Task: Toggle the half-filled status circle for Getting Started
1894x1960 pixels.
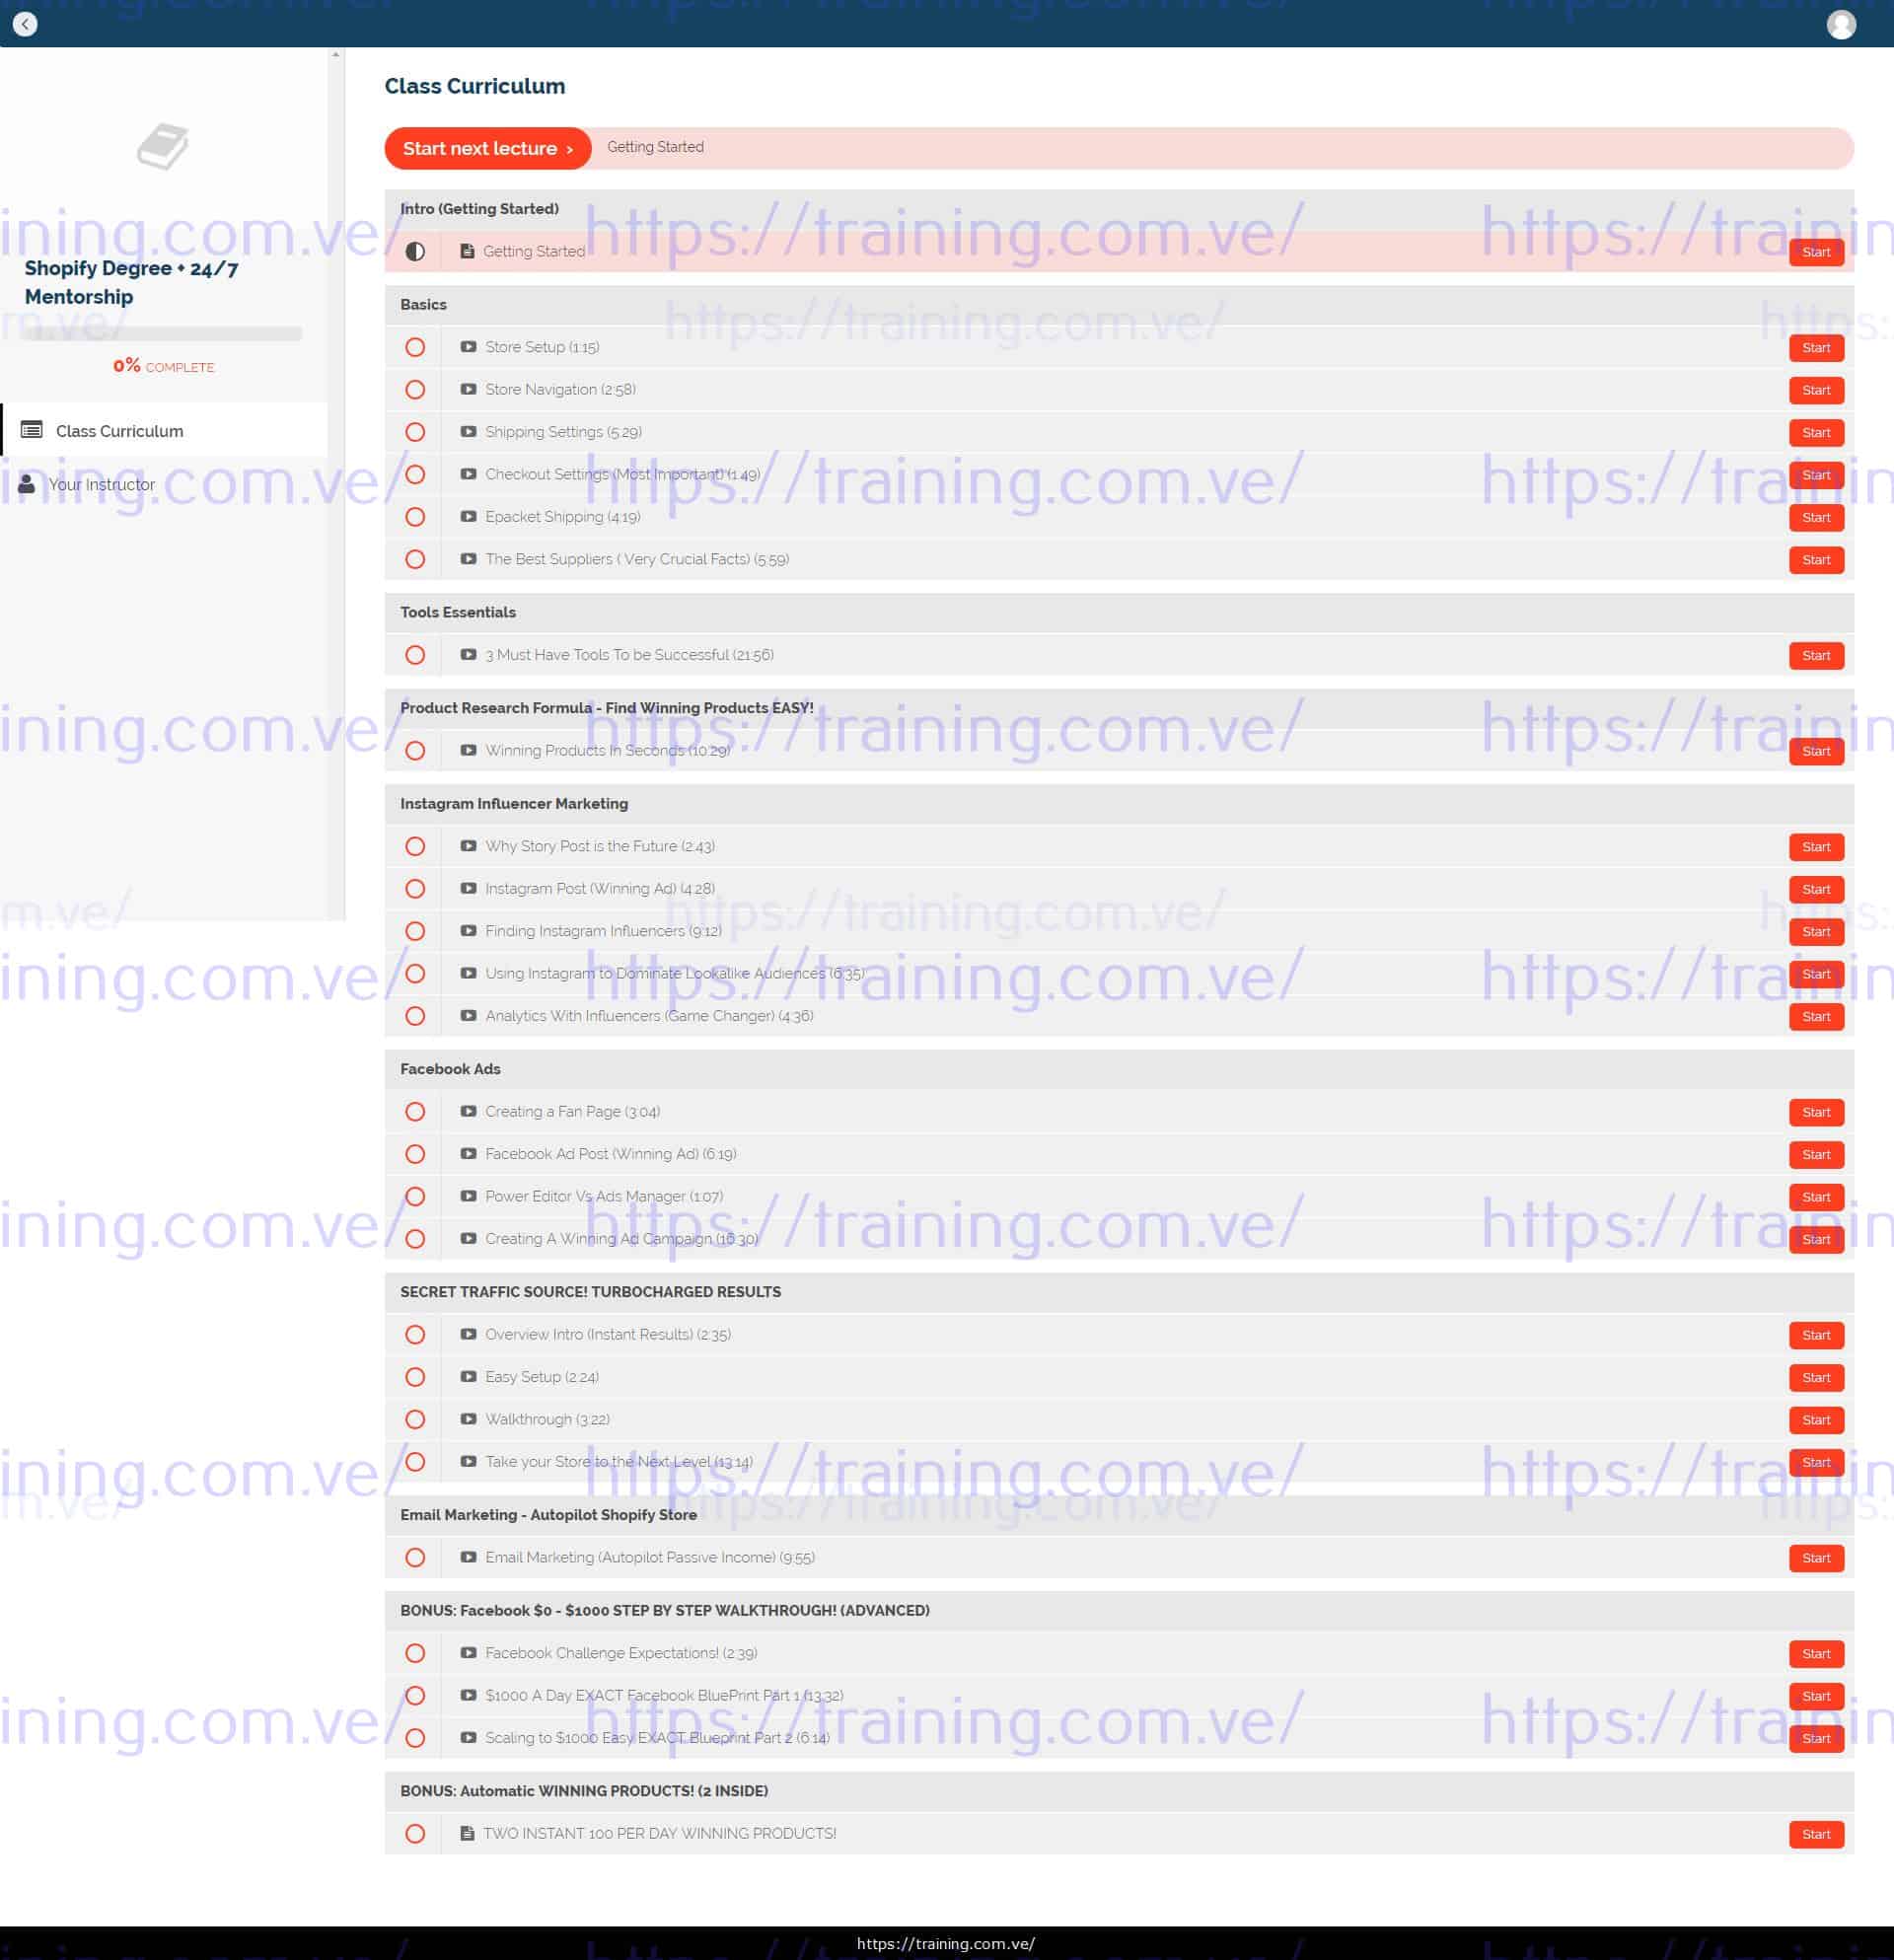Action: pos(415,251)
